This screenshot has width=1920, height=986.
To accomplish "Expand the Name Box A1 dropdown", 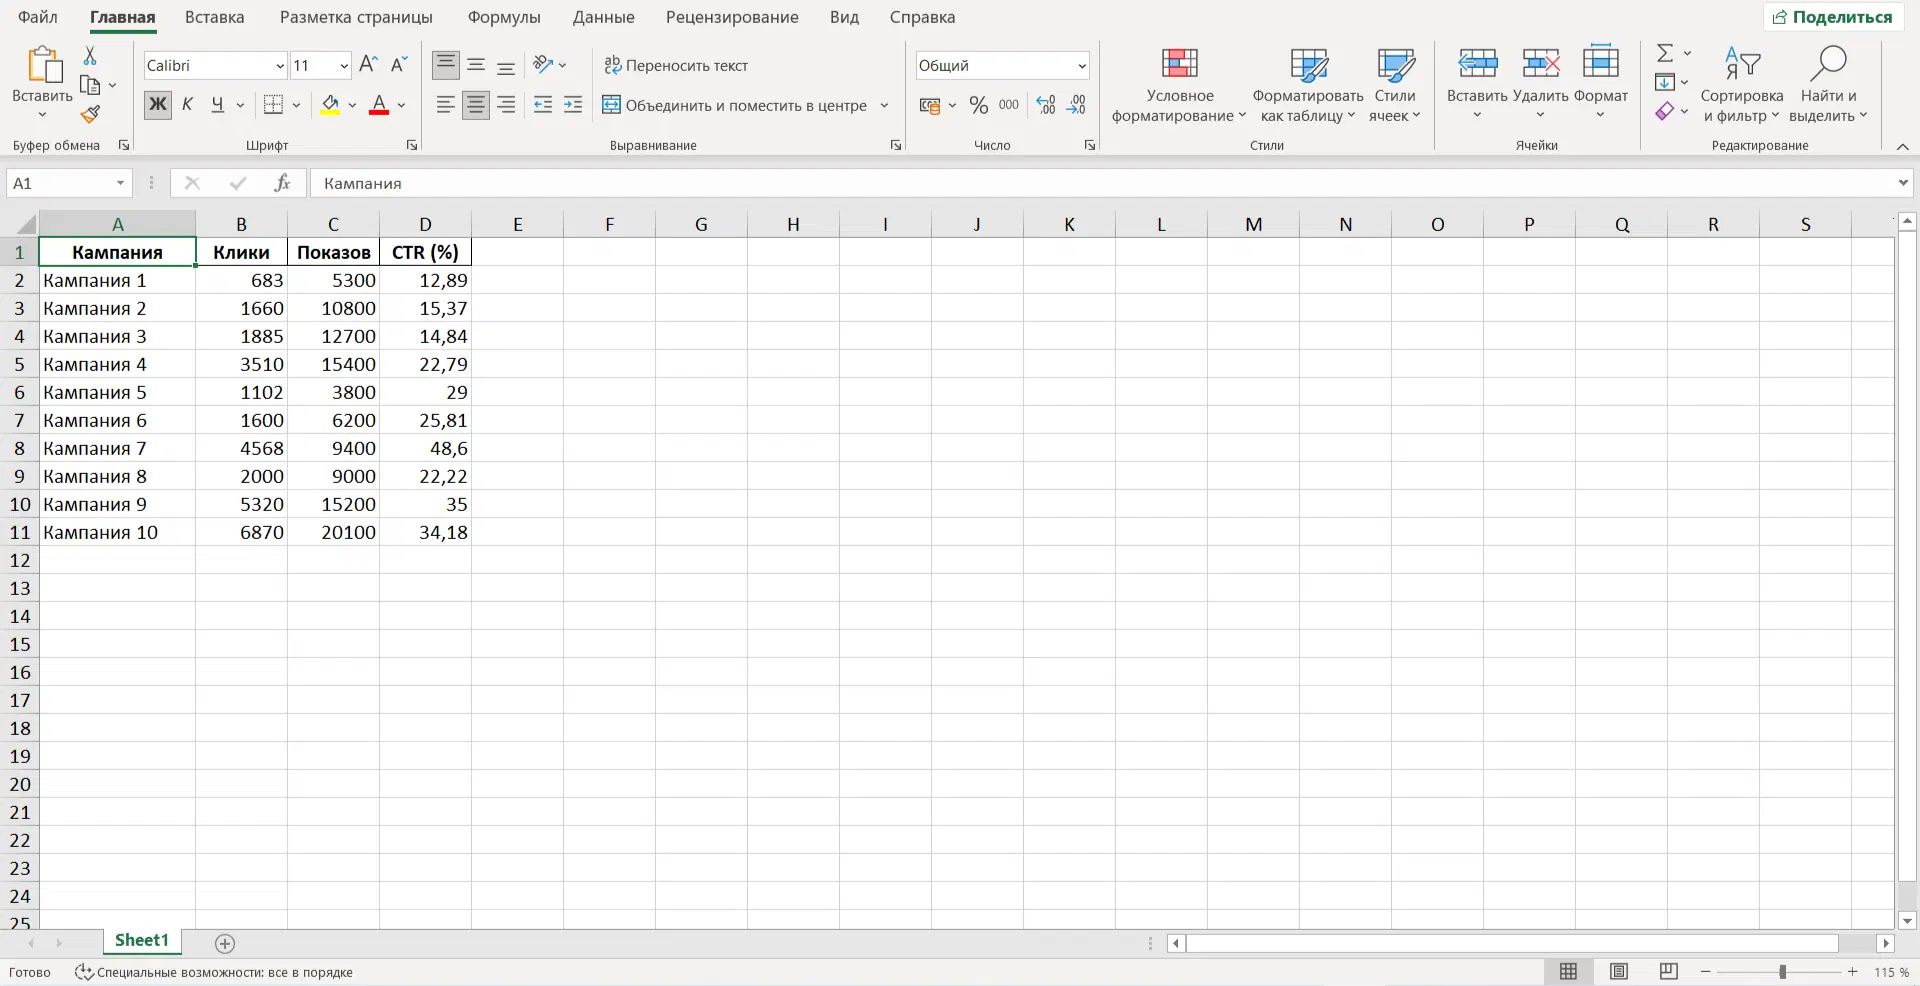I will coord(120,183).
